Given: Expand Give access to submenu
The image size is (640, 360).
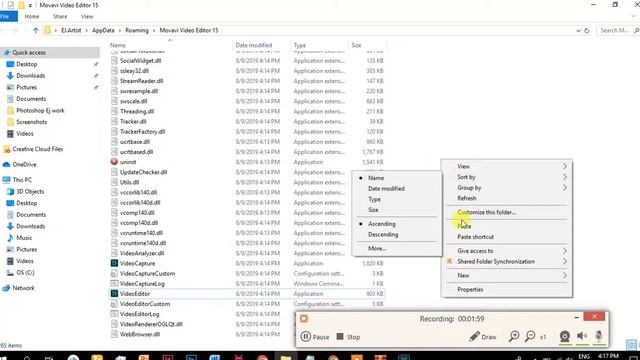Looking at the screenshot, I should coord(507,251).
